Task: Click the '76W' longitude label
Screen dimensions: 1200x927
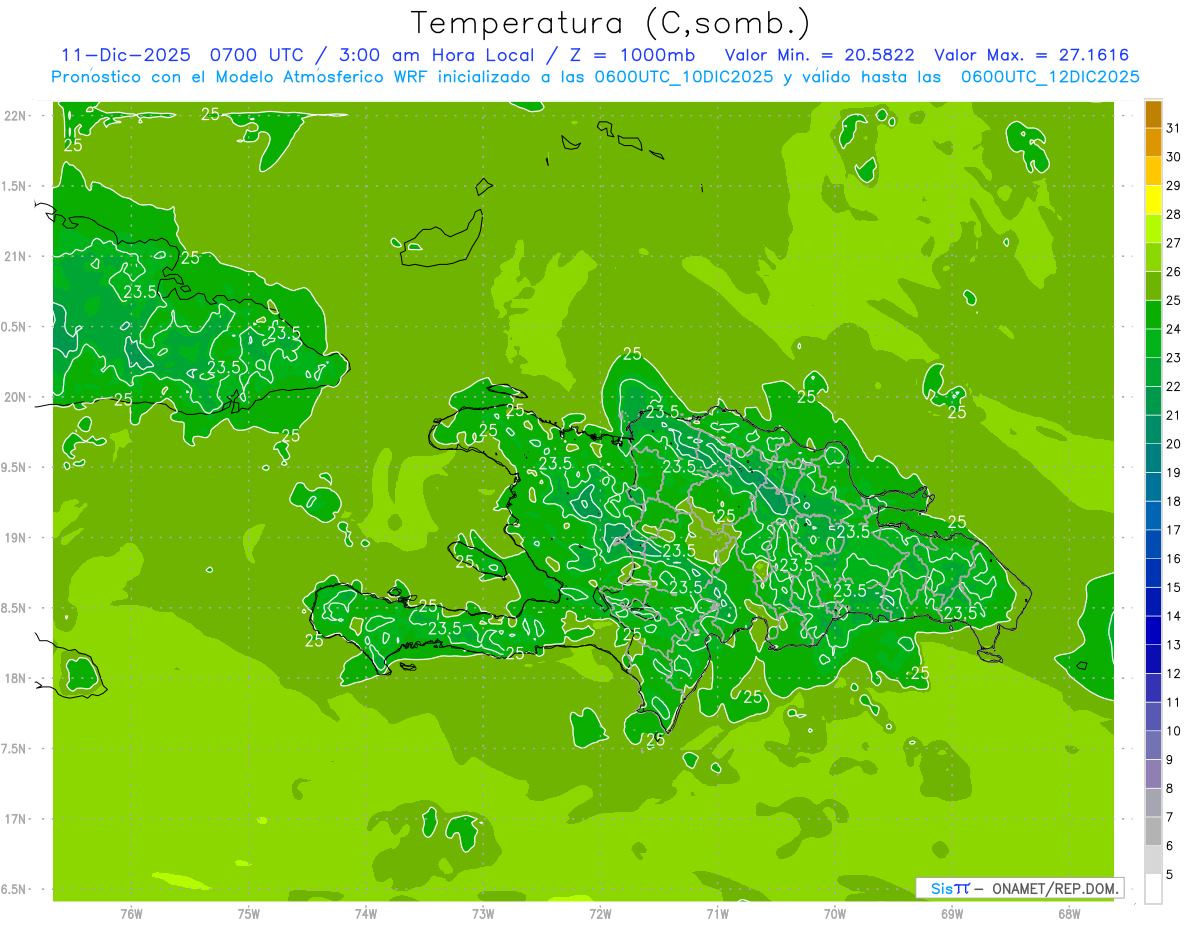Action: 131,913
